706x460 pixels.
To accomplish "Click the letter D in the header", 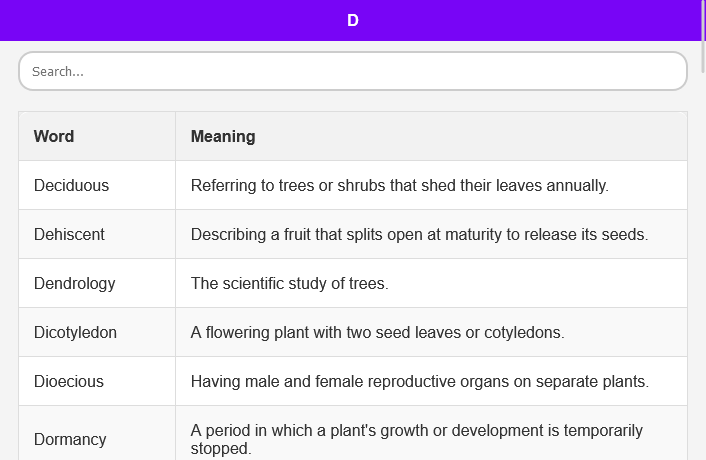I will (353, 20).
